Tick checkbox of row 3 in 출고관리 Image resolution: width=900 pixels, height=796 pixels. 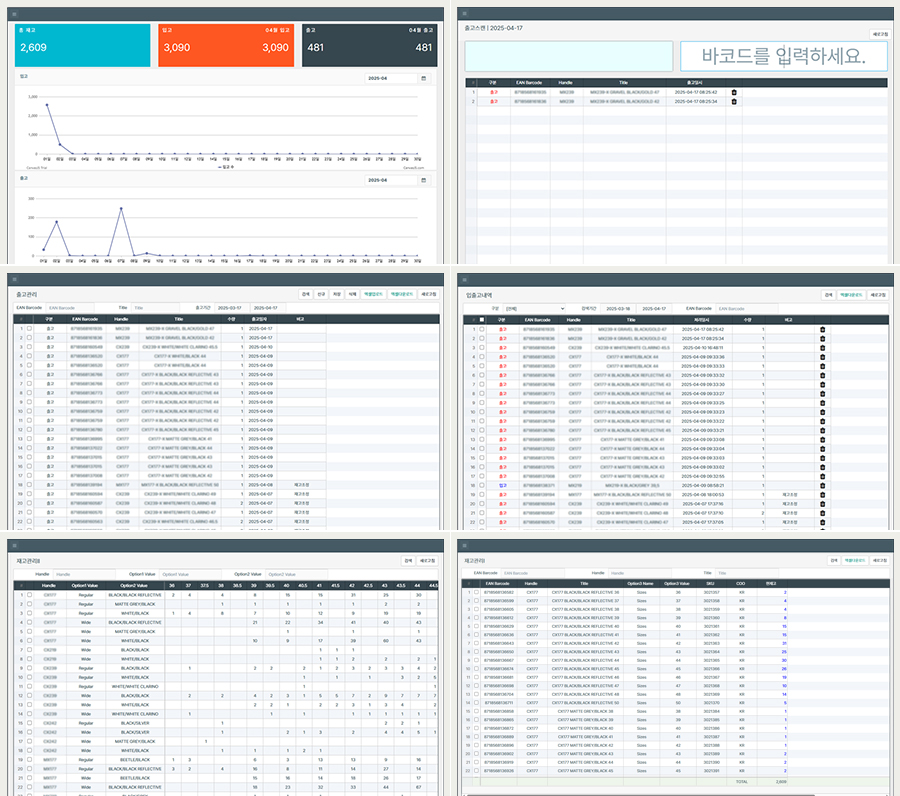point(29,347)
